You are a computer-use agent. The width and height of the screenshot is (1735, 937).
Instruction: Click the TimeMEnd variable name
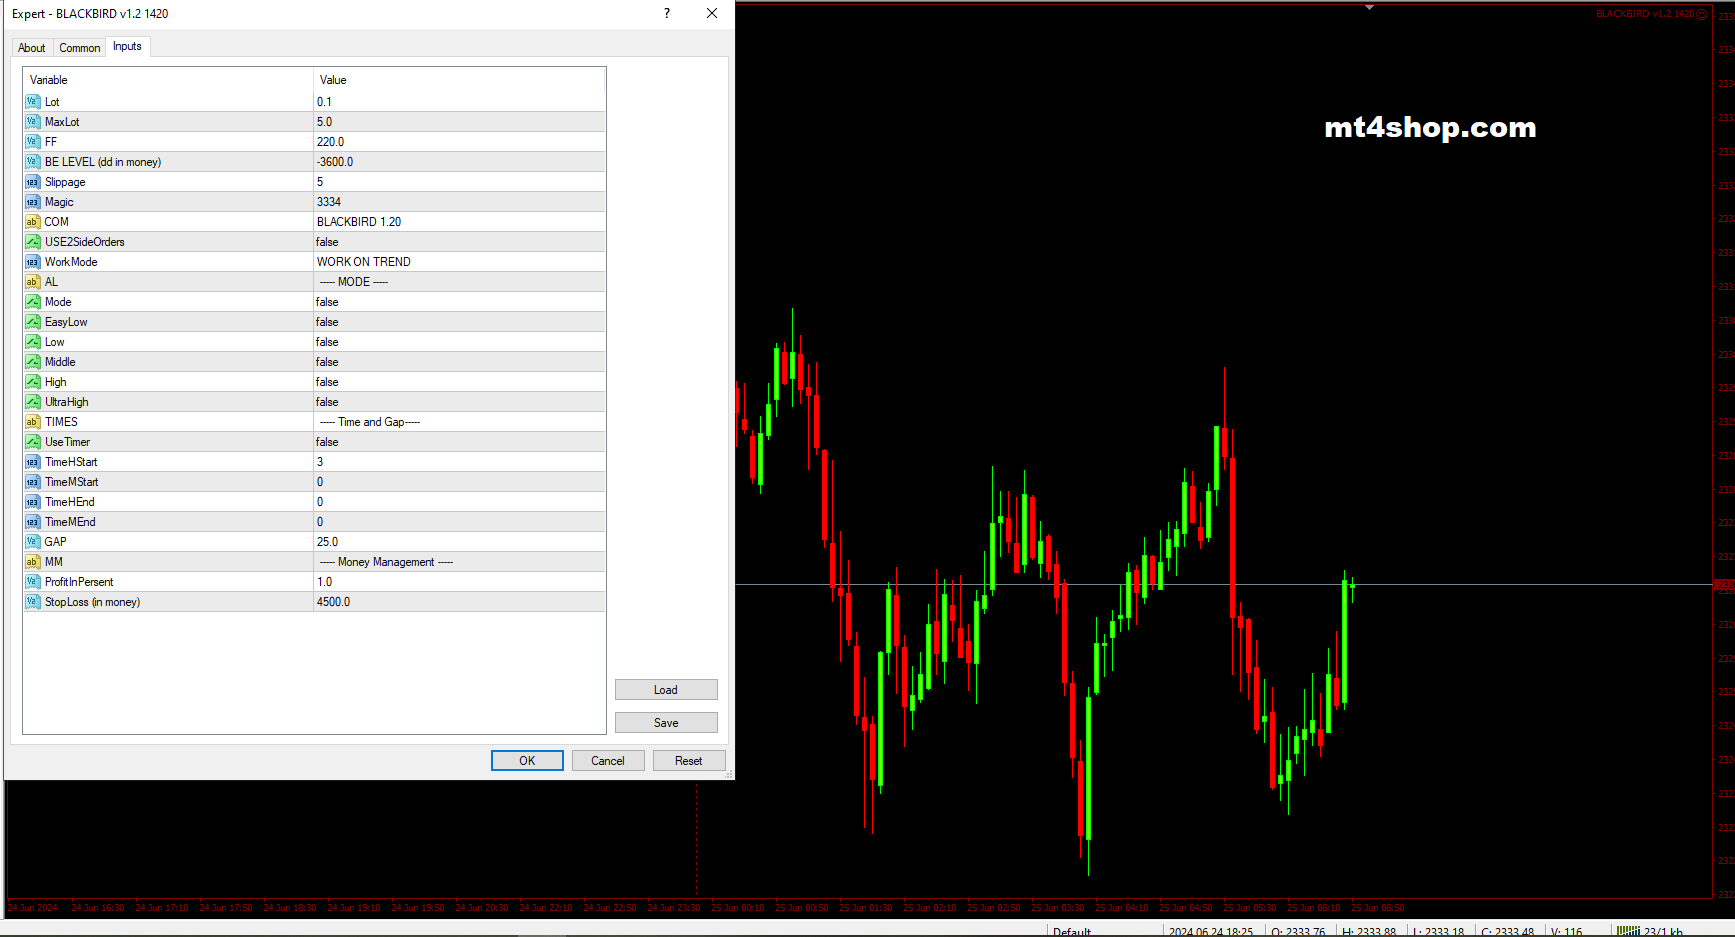pyautogui.click(x=70, y=522)
